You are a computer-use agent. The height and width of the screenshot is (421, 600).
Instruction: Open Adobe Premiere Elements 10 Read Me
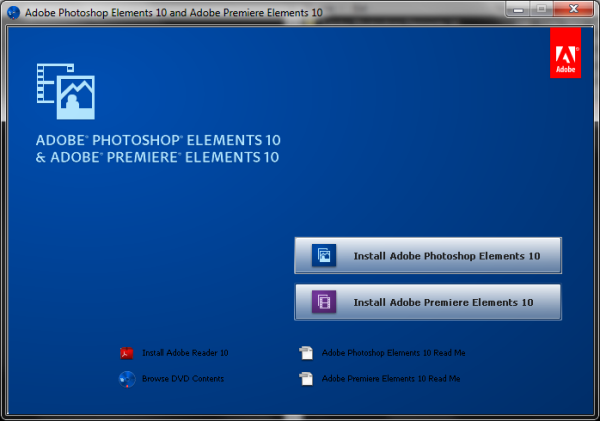(x=391, y=379)
